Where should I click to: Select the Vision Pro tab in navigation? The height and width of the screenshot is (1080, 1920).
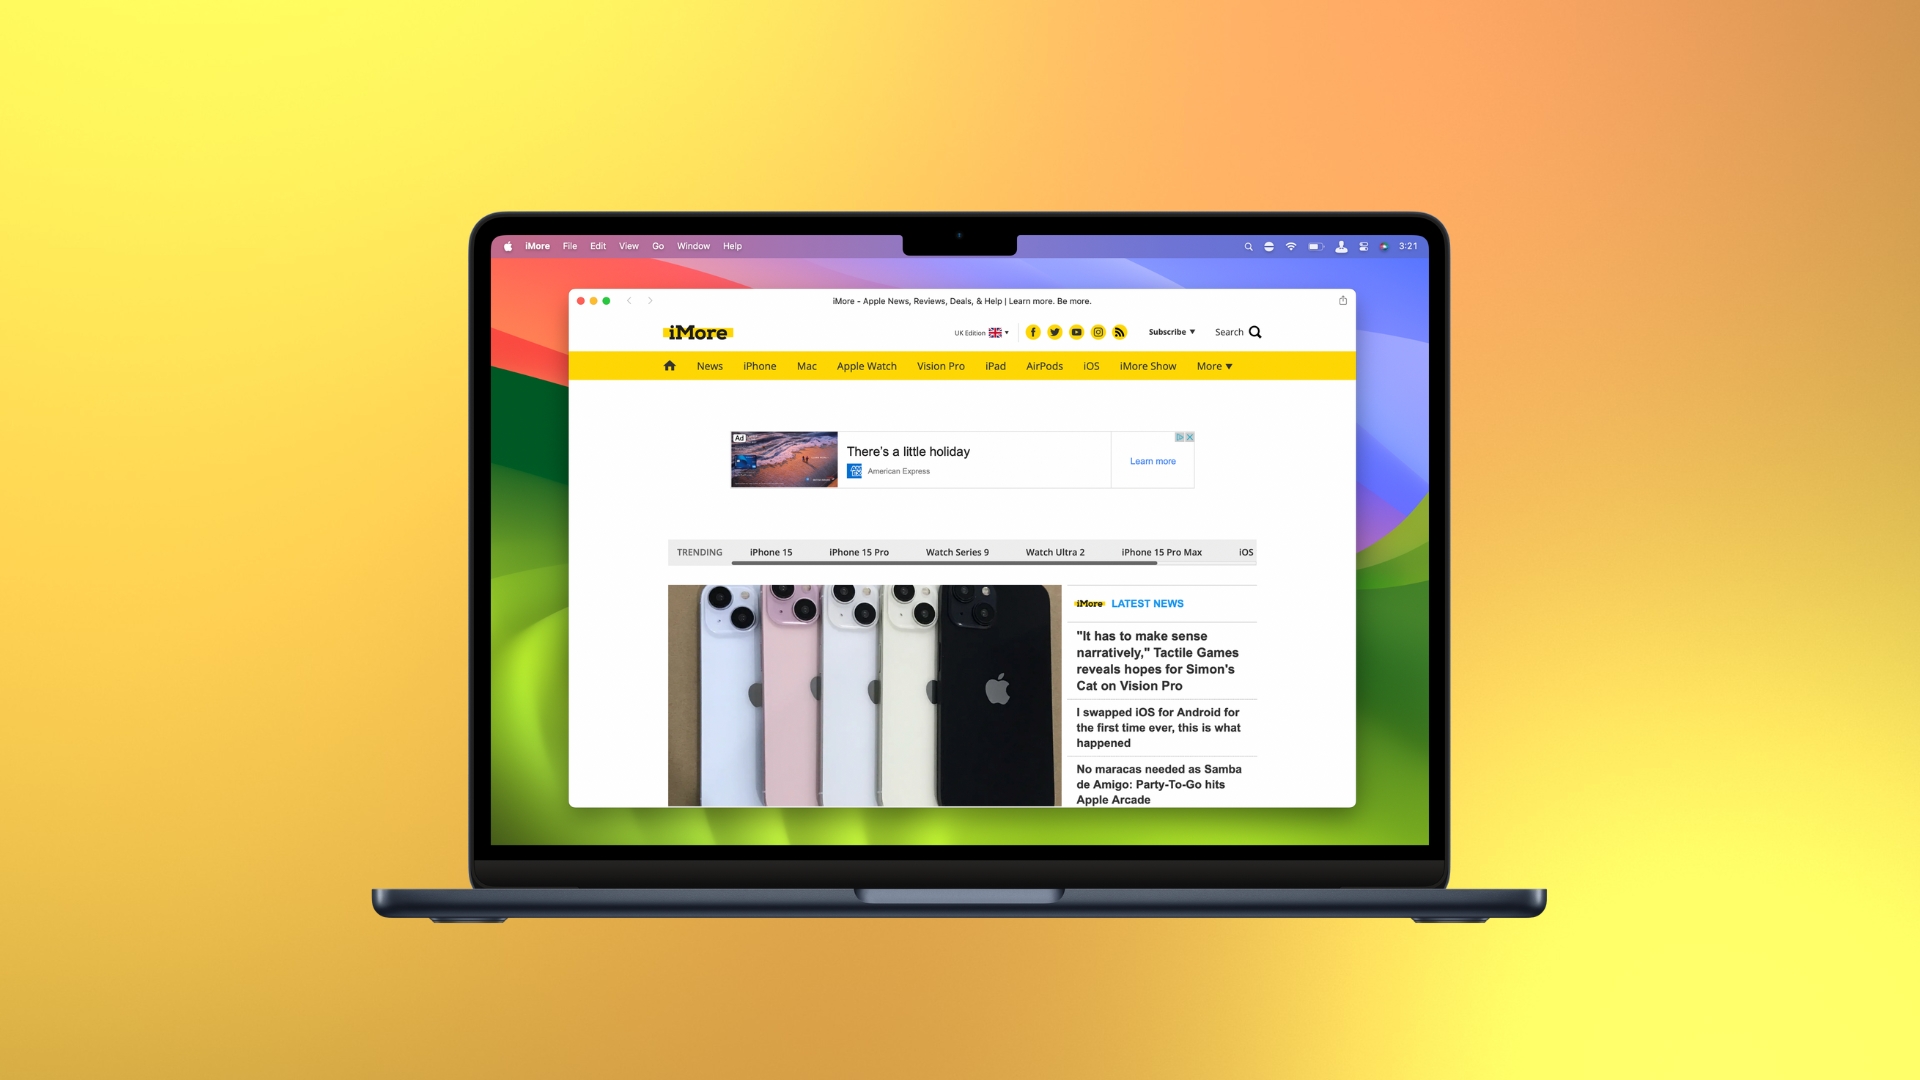[x=939, y=365]
